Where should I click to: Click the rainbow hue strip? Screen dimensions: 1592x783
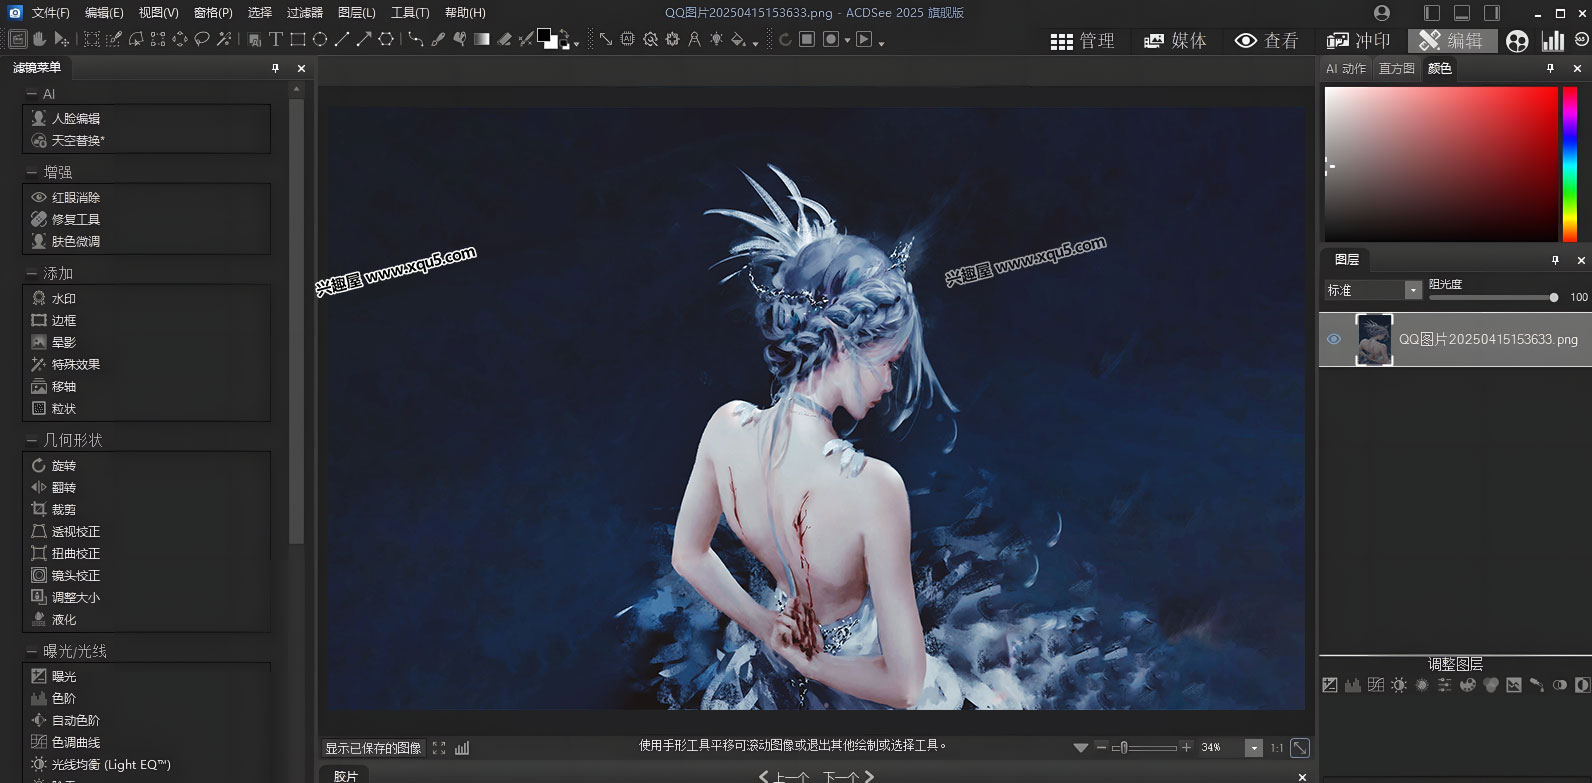pyautogui.click(x=1570, y=164)
